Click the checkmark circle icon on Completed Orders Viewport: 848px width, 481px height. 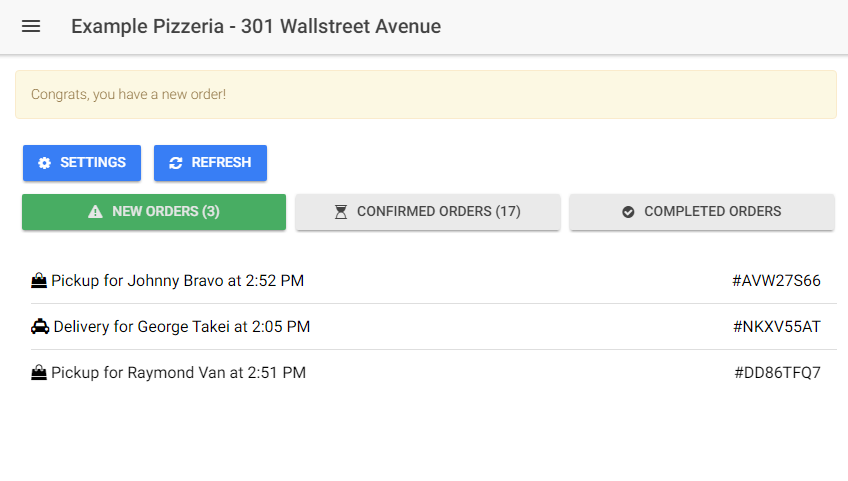tap(628, 212)
